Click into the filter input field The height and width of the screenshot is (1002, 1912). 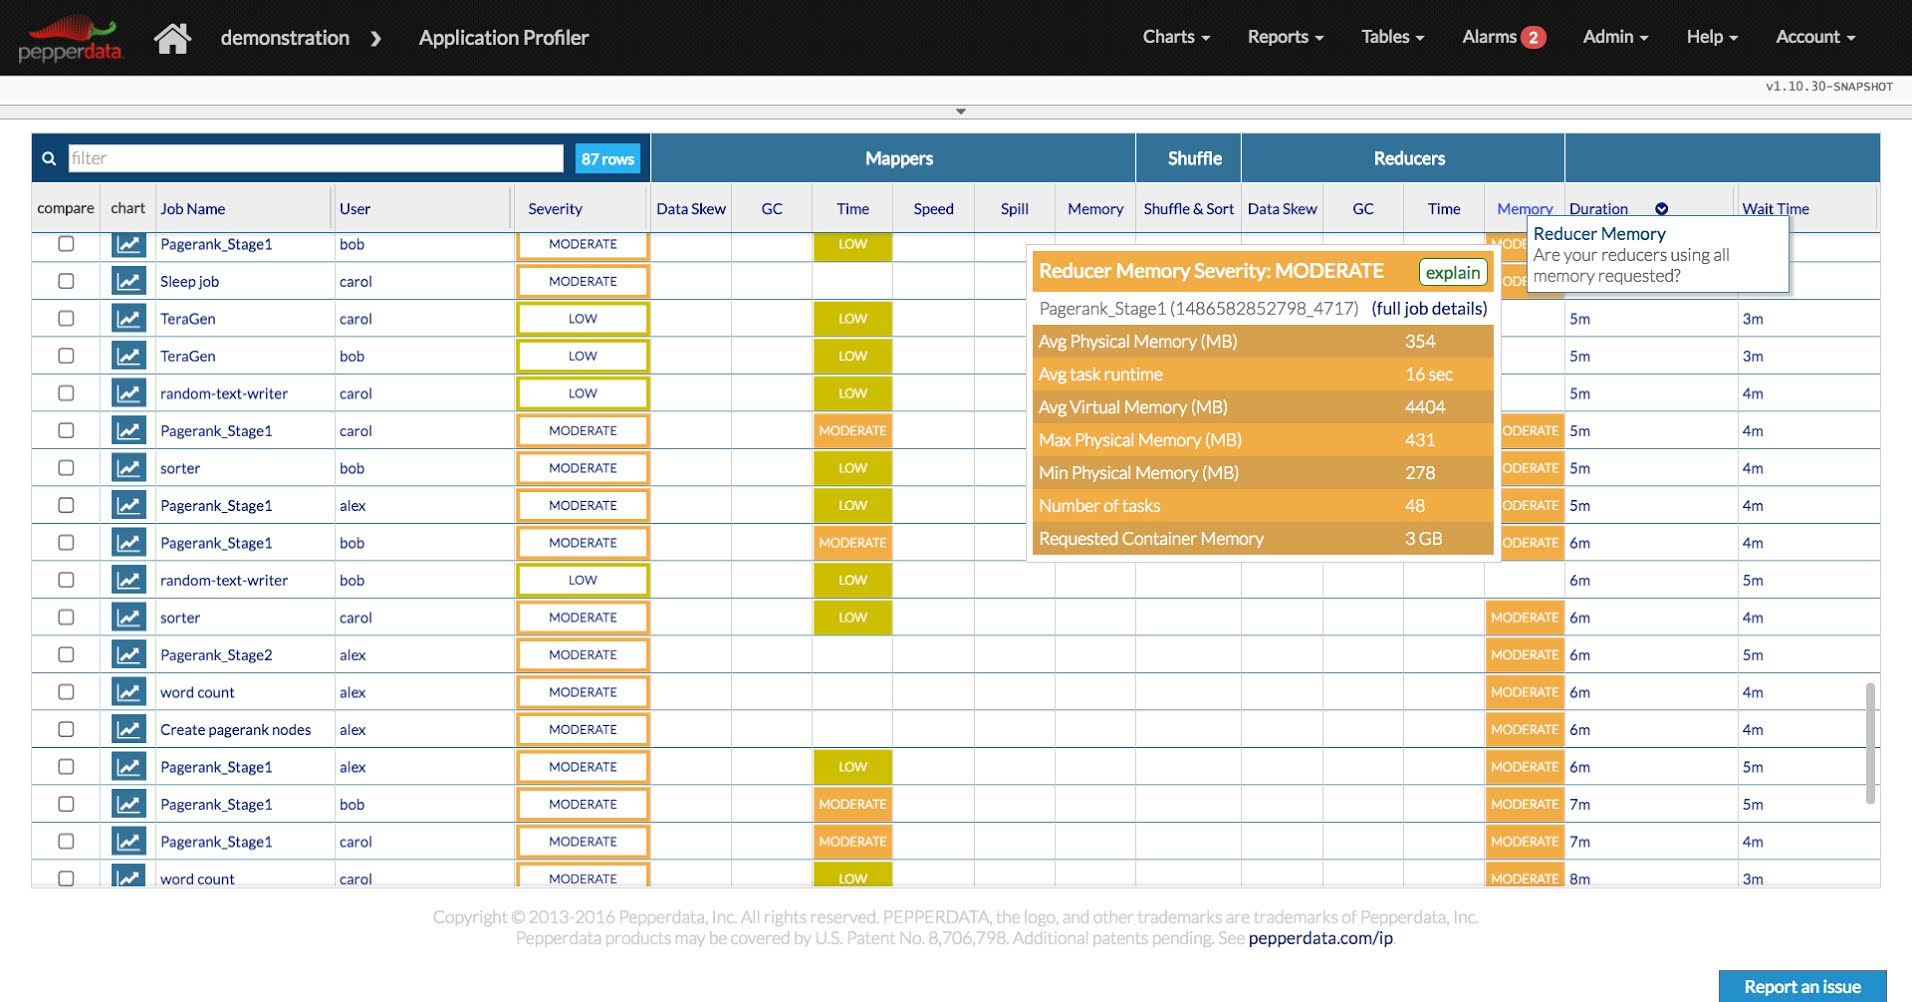coord(316,158)
